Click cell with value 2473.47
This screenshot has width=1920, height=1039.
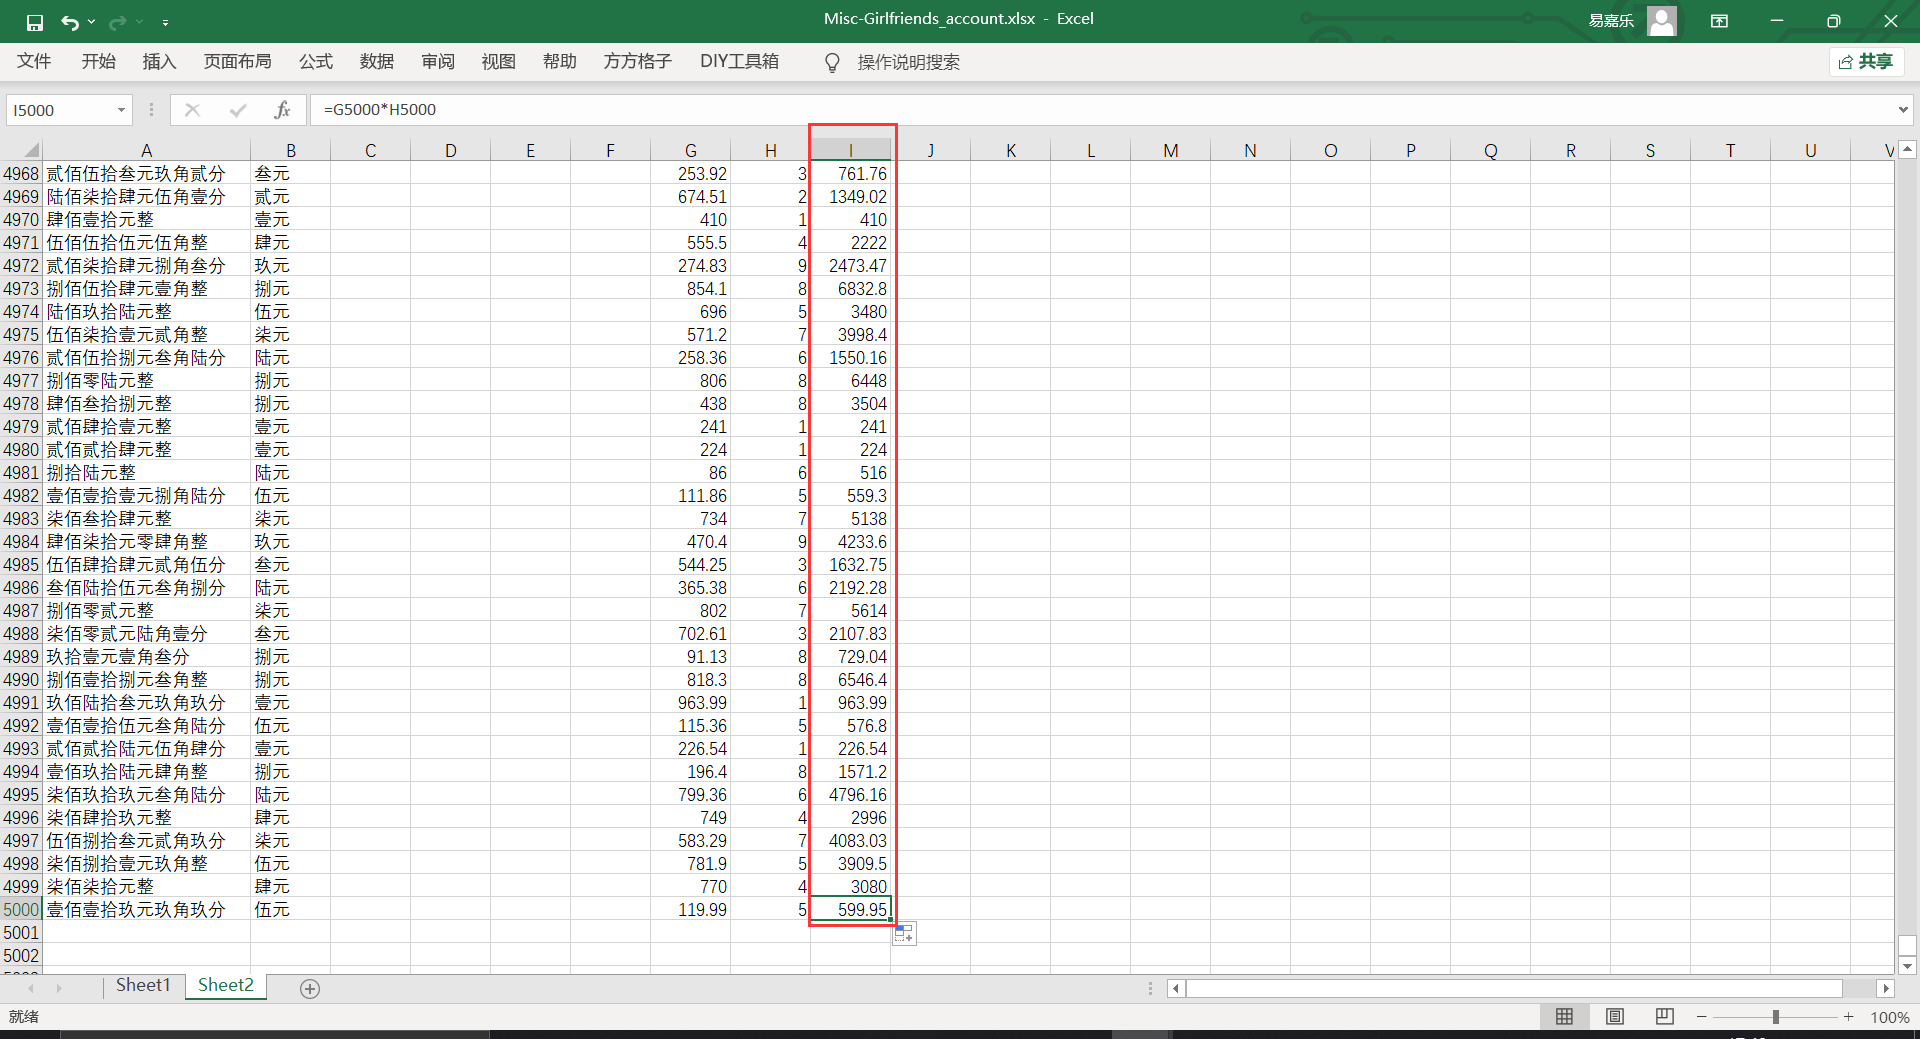[850, 266]
